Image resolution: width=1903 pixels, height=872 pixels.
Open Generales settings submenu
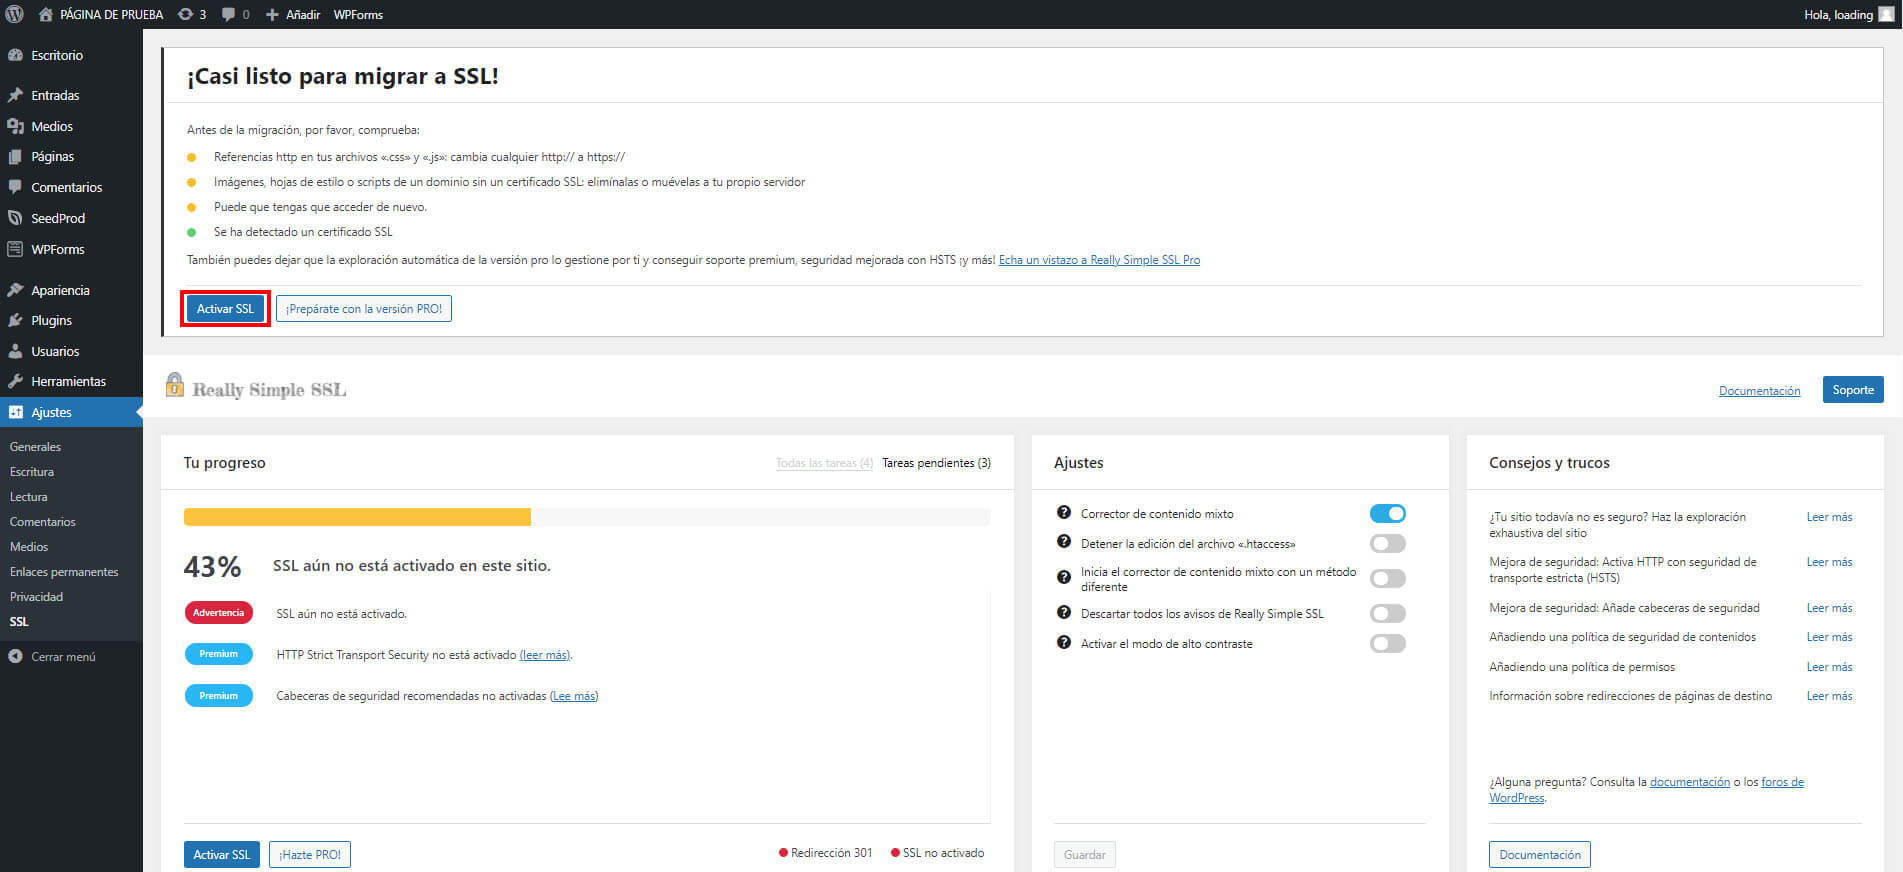(35, 447)
